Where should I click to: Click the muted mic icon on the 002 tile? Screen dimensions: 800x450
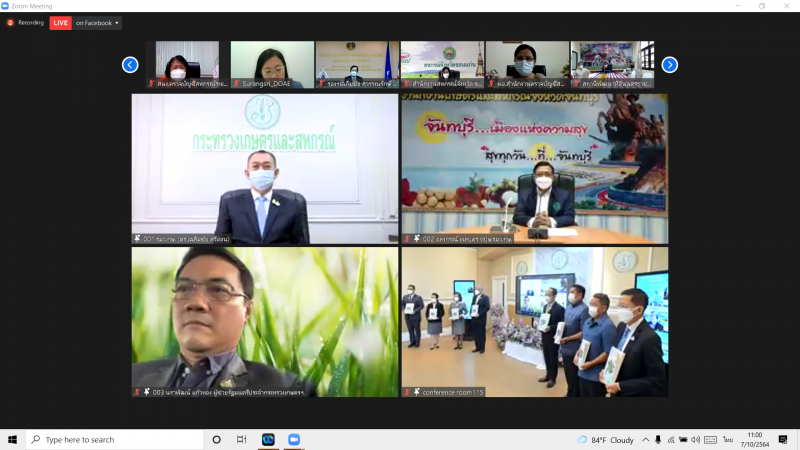[407, 238]
